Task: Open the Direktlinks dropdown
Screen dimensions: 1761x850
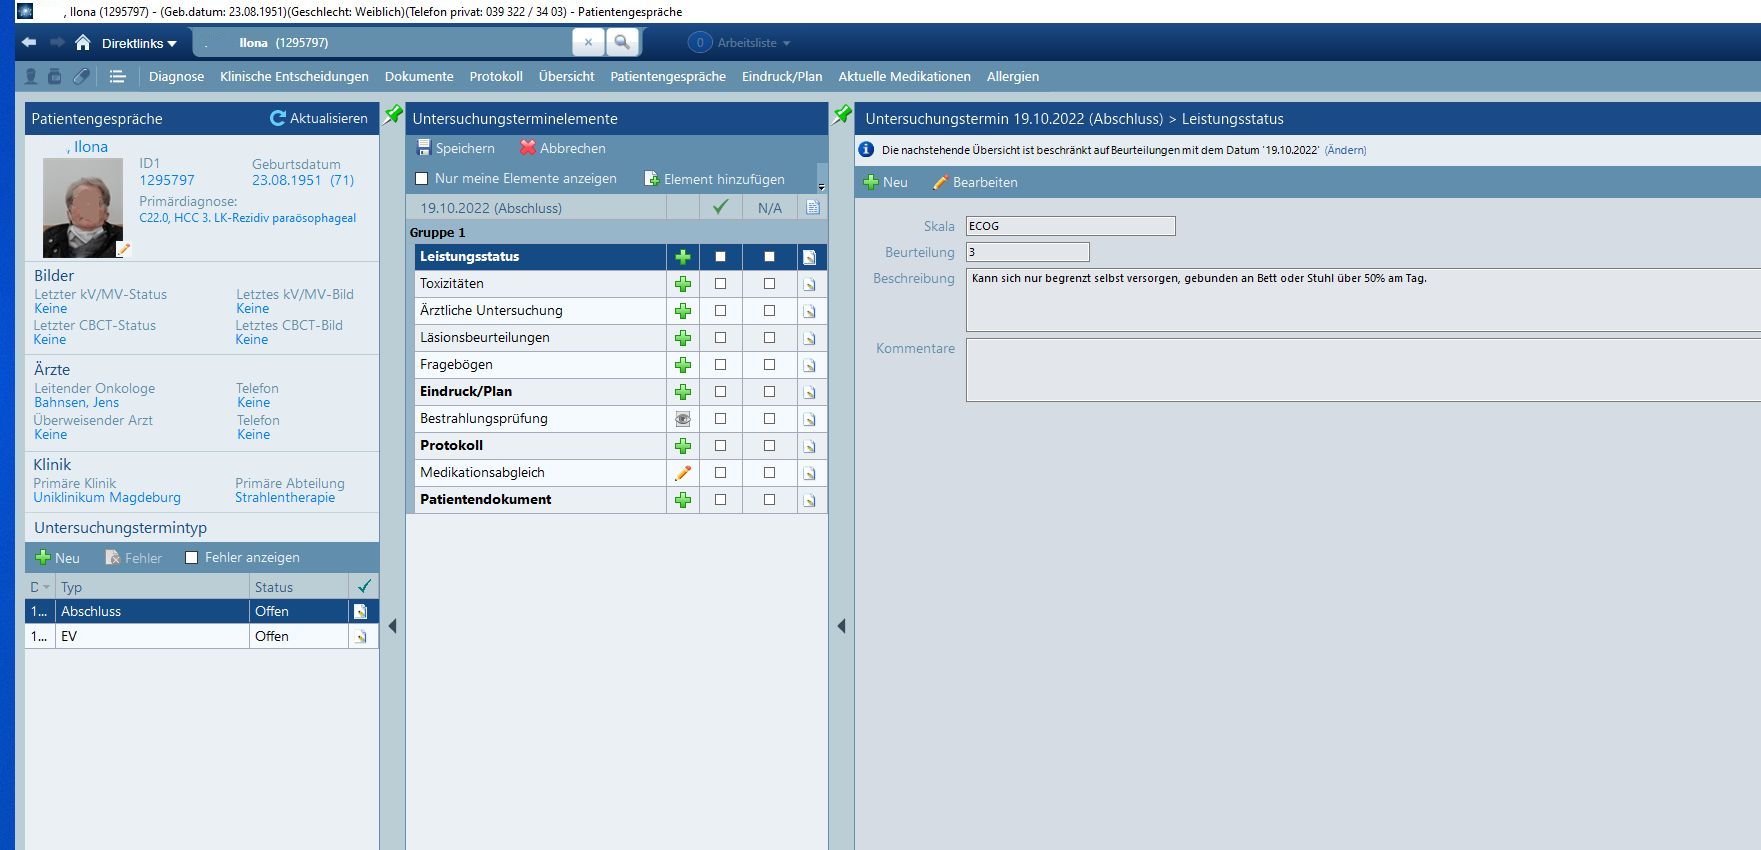Action: 139,43
